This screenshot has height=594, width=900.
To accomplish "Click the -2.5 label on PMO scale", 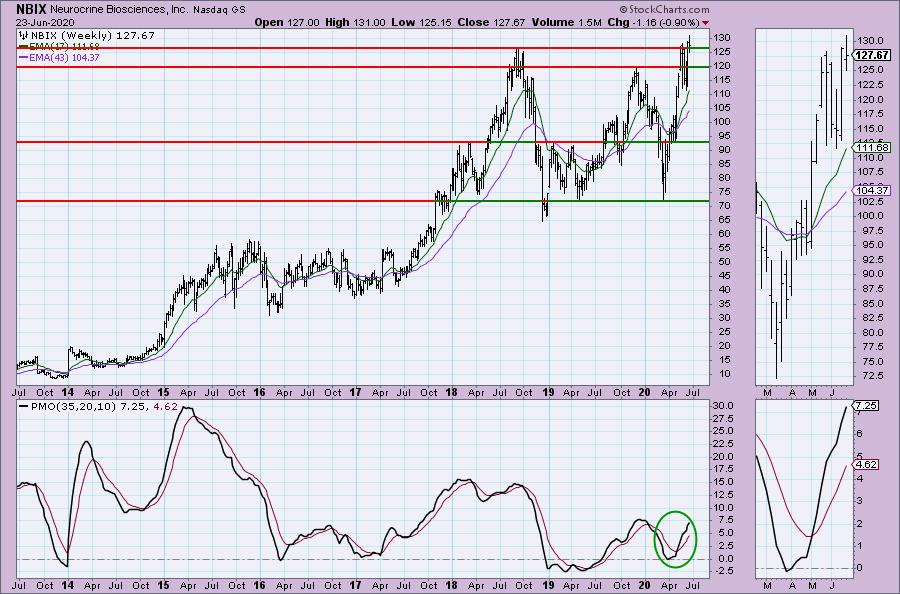I will pos(725,571).
